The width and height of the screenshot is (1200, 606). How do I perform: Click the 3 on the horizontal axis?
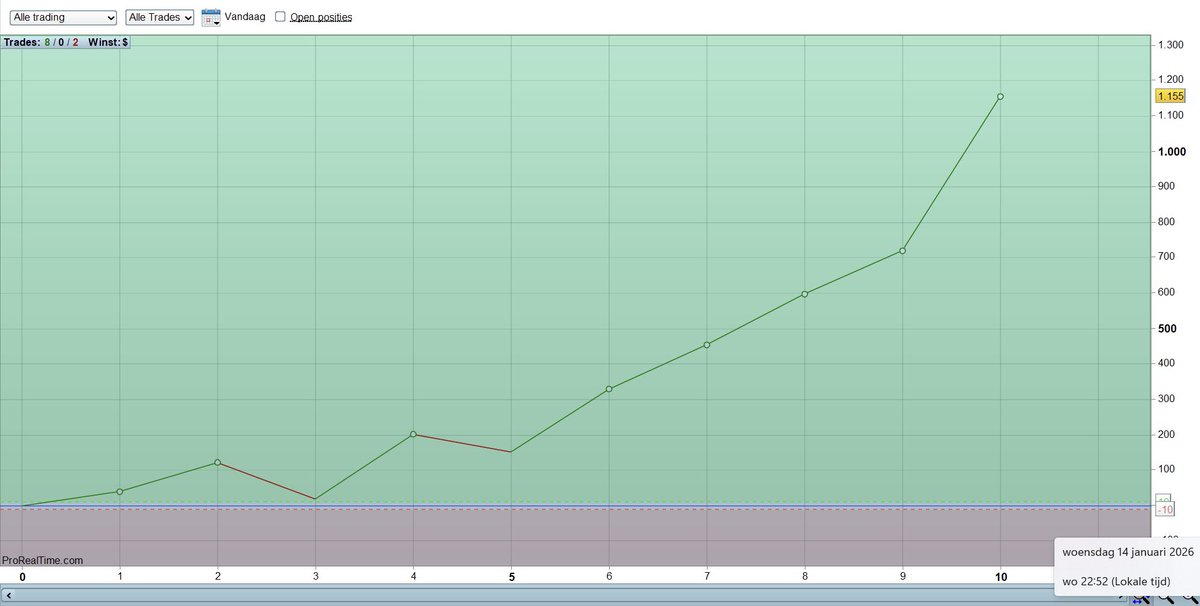(x=316, y=576)
